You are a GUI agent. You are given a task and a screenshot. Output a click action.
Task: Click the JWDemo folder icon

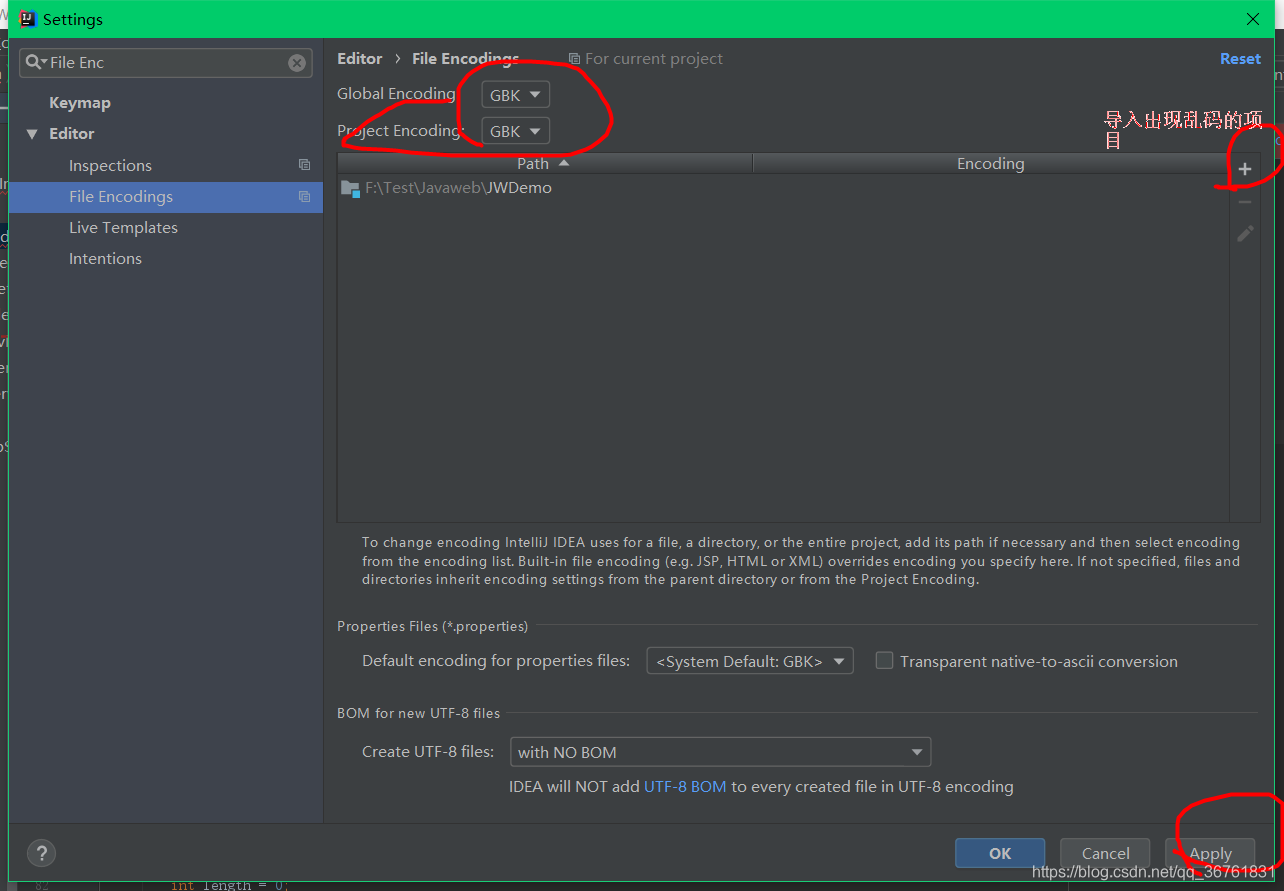click(350, 188)
